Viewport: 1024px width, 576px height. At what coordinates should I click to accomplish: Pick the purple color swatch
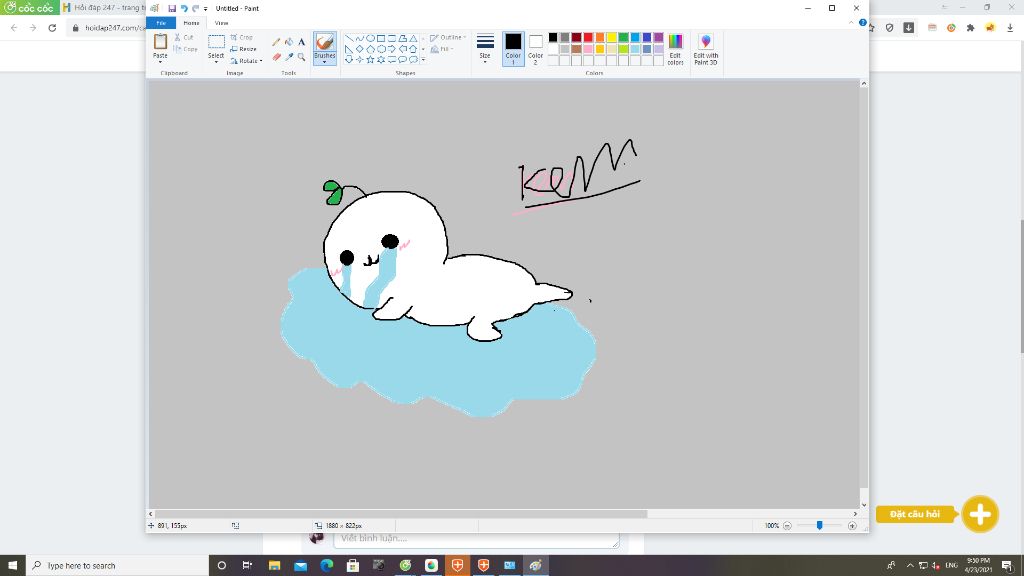659,37
